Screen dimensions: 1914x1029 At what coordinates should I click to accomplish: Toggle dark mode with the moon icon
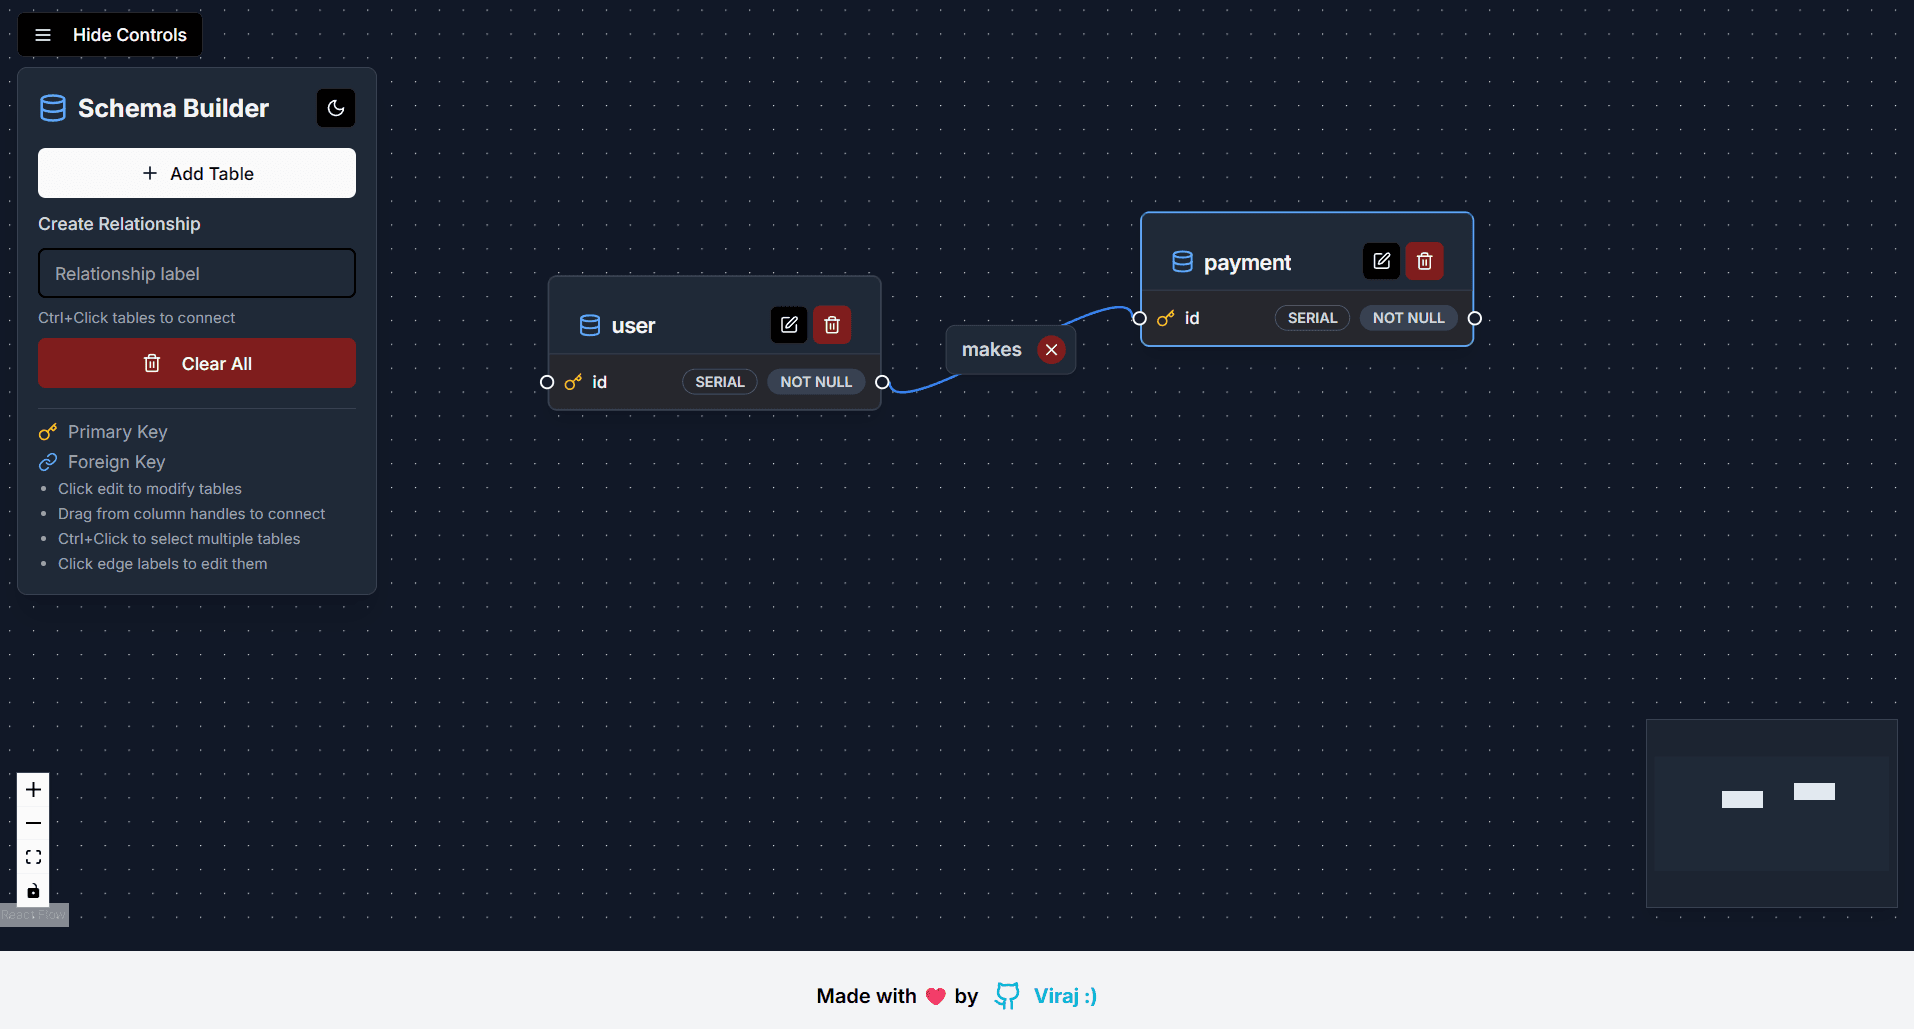tap(335, 108)
